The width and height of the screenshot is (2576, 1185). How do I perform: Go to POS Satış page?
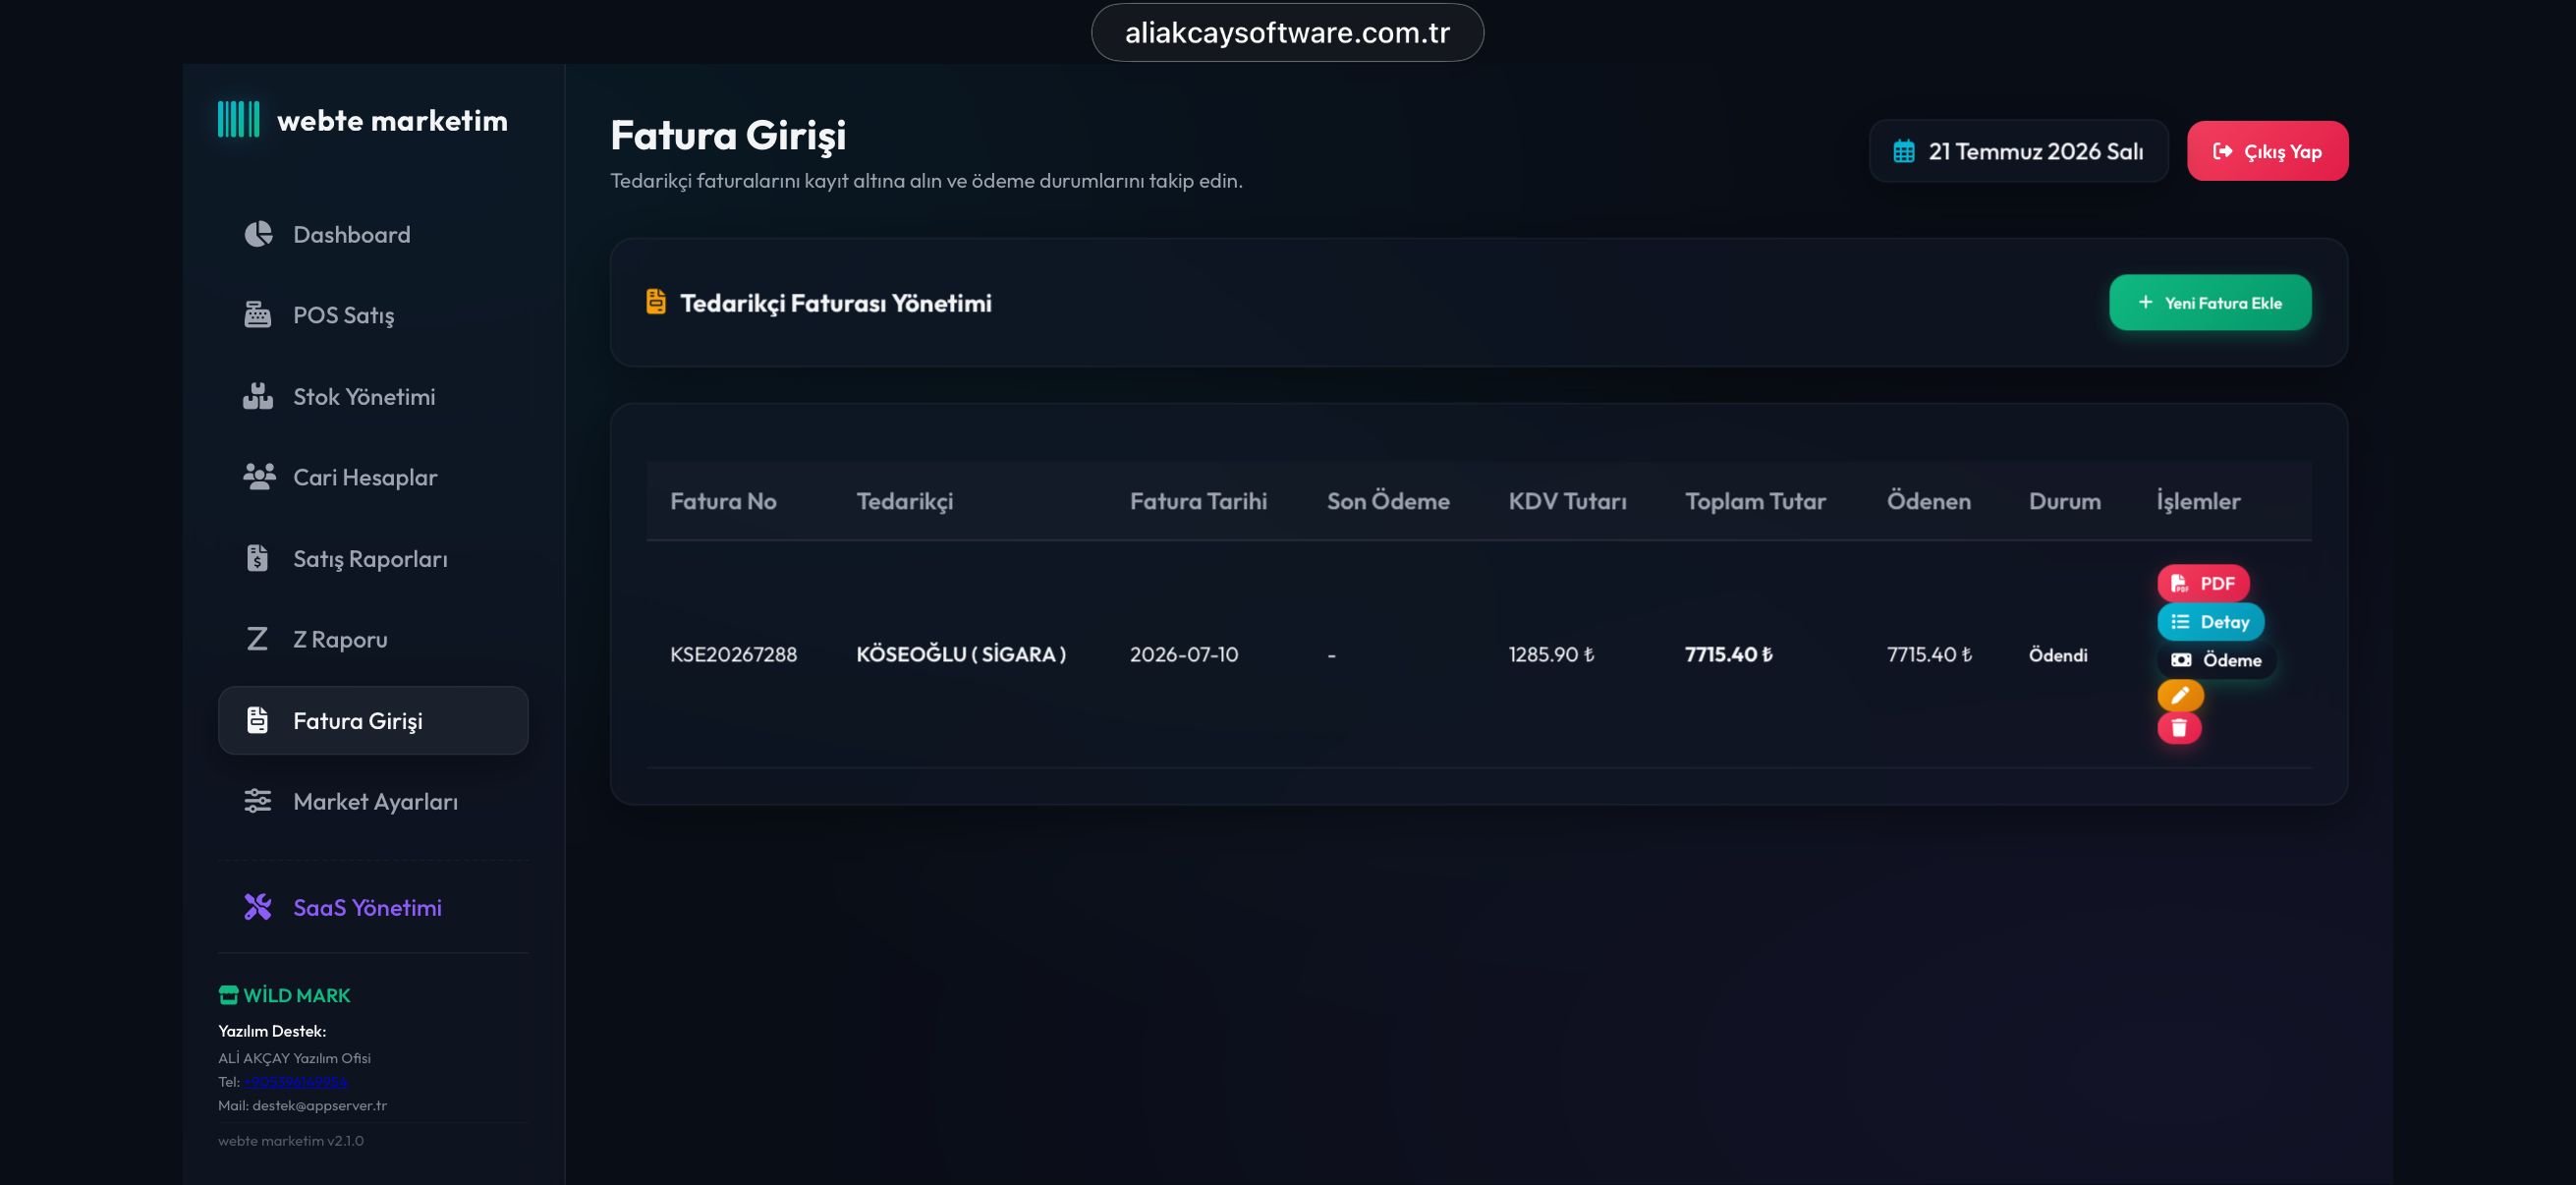[x=373, y=315]
